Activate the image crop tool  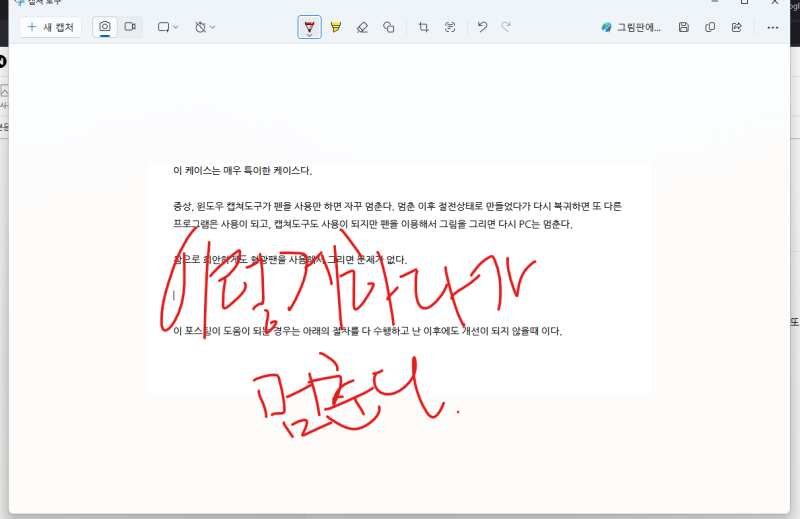423,27
